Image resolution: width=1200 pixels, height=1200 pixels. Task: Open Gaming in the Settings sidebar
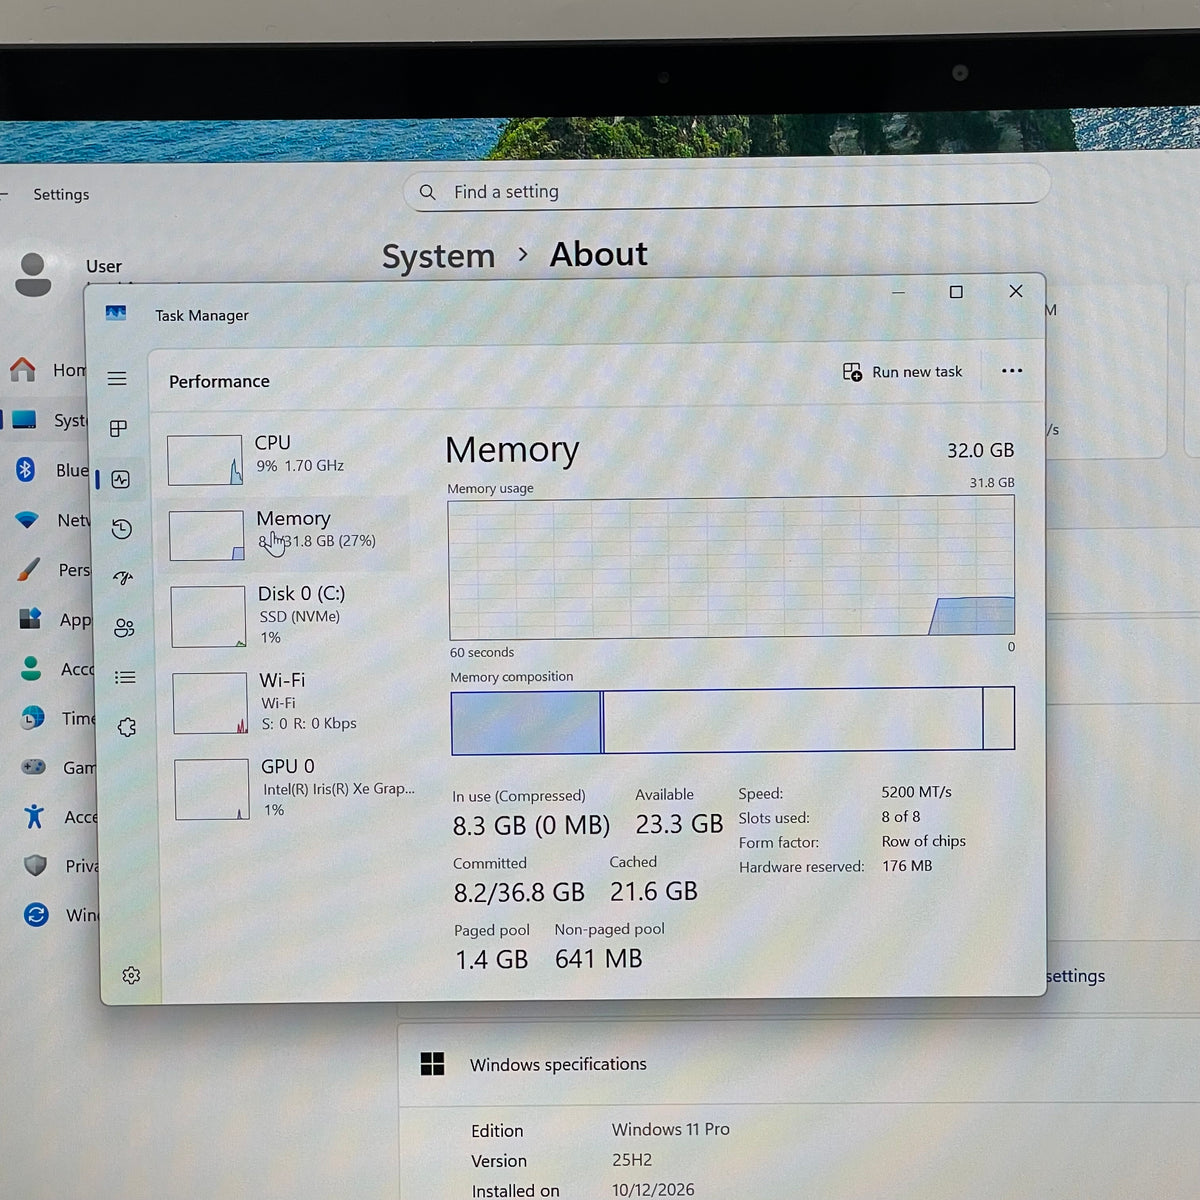click(x=59, y=767)
